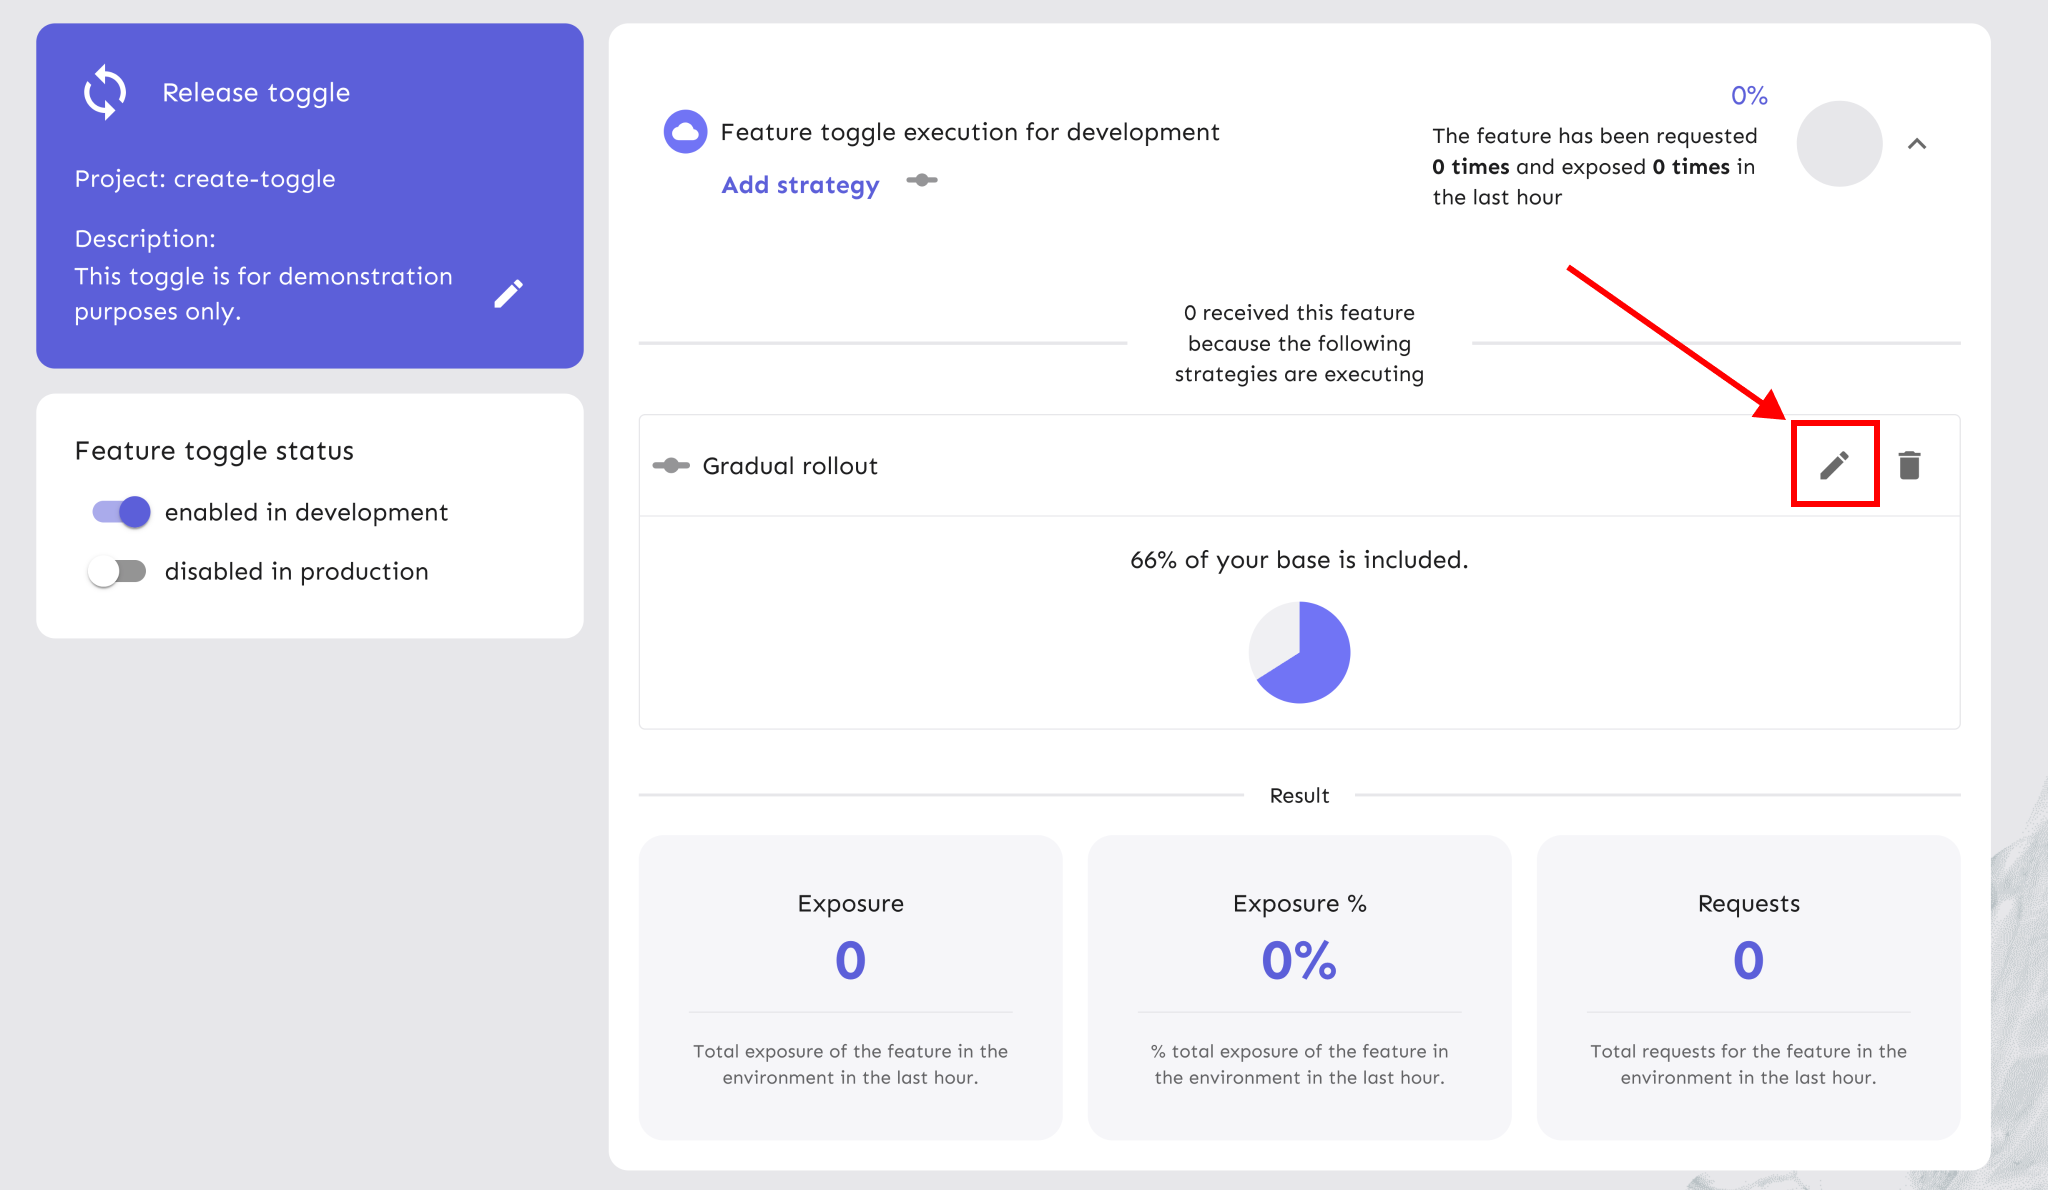Image resolution: width=2048 pixels, height=1190 pixels.
Task: Collapse the development environment section
Action: coord(1916,144)
